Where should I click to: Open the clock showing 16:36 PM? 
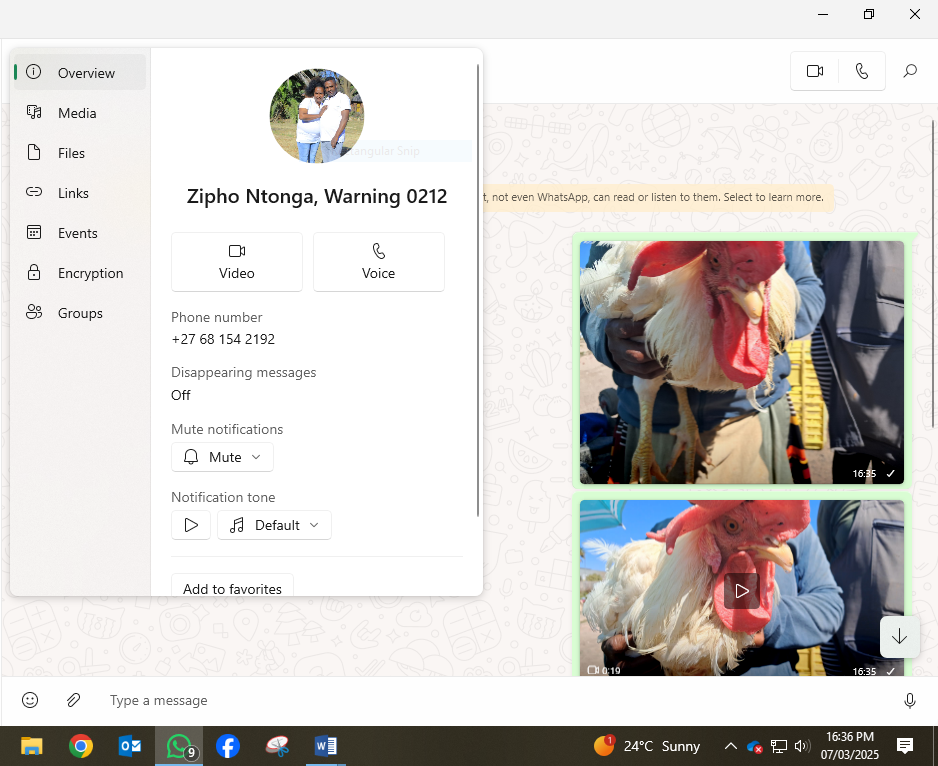[x=849, y=746]
